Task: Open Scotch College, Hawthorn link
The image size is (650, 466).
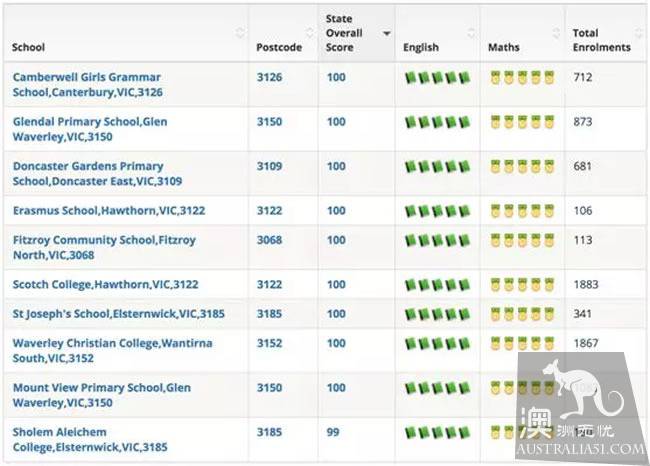Action: [x=106, y=284]
